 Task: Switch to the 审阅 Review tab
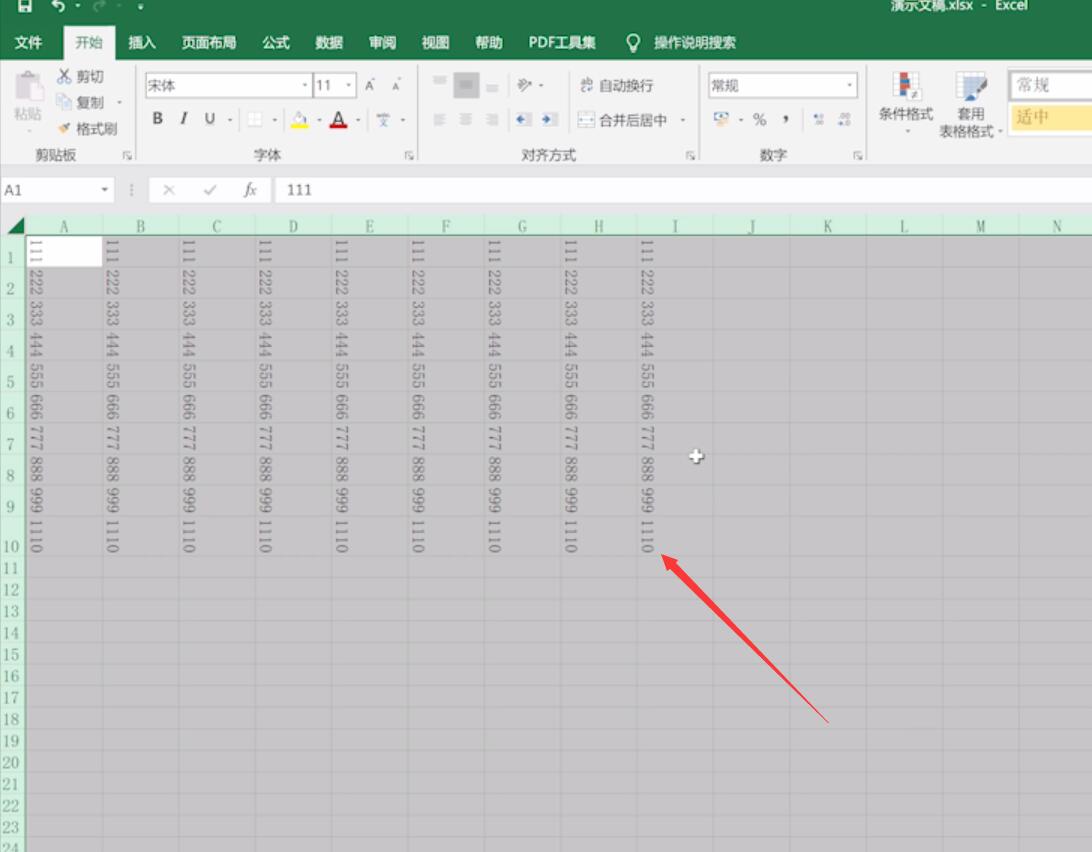[x=382, y=42]
